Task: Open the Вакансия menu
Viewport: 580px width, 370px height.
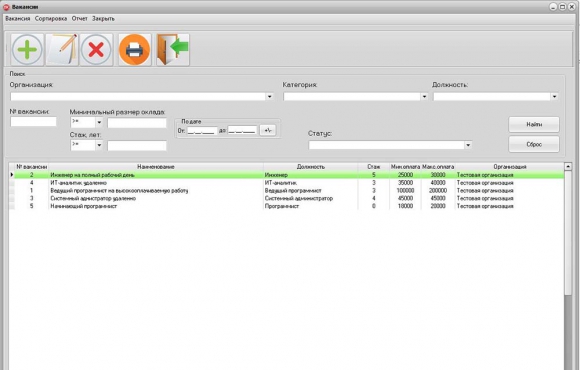Action: click(x=18, y=18)
